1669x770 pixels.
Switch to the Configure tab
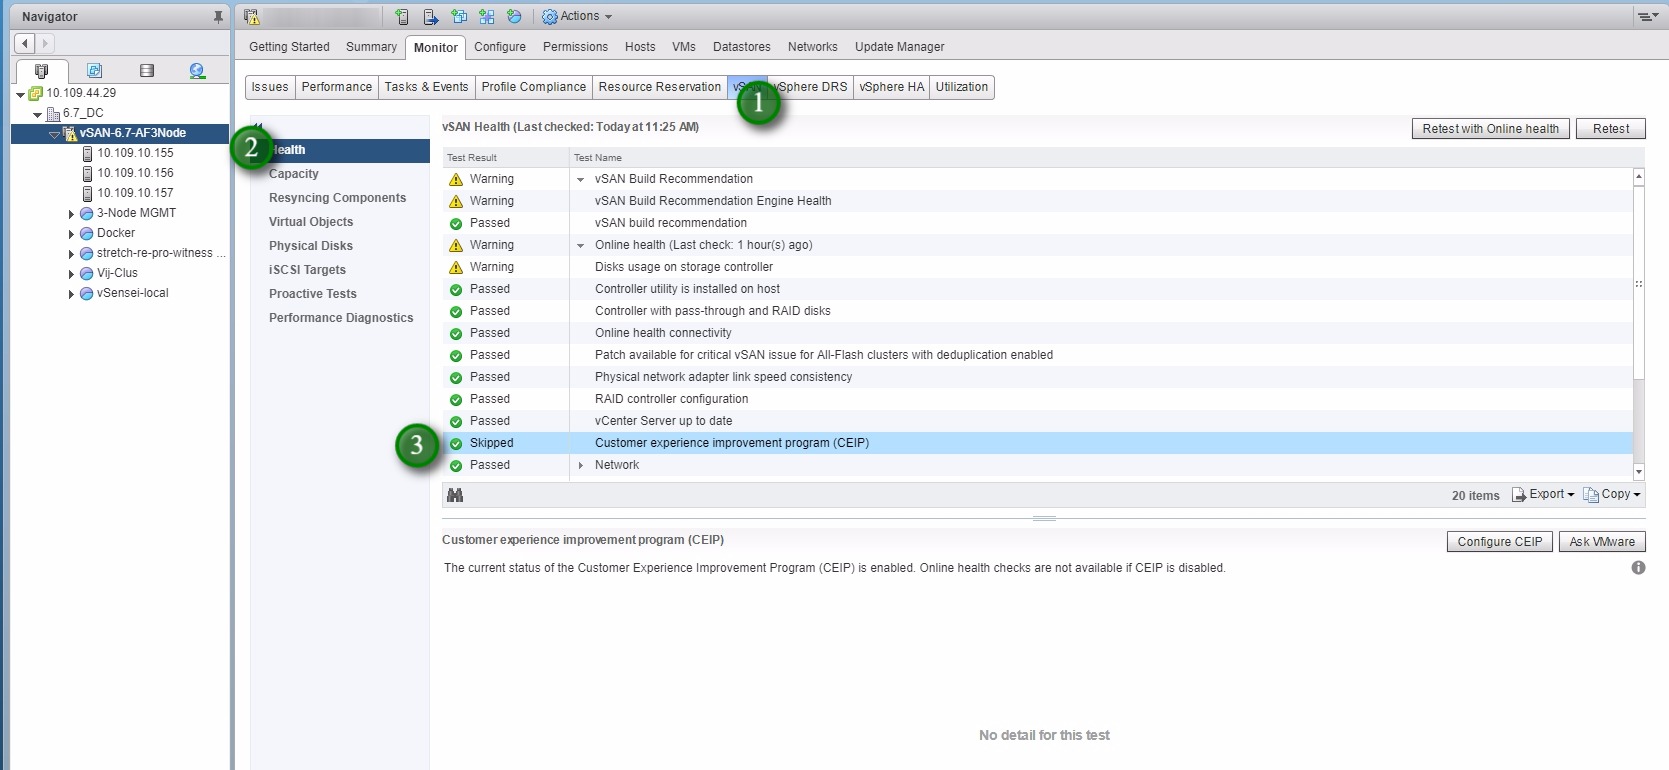tap(500, 47)
